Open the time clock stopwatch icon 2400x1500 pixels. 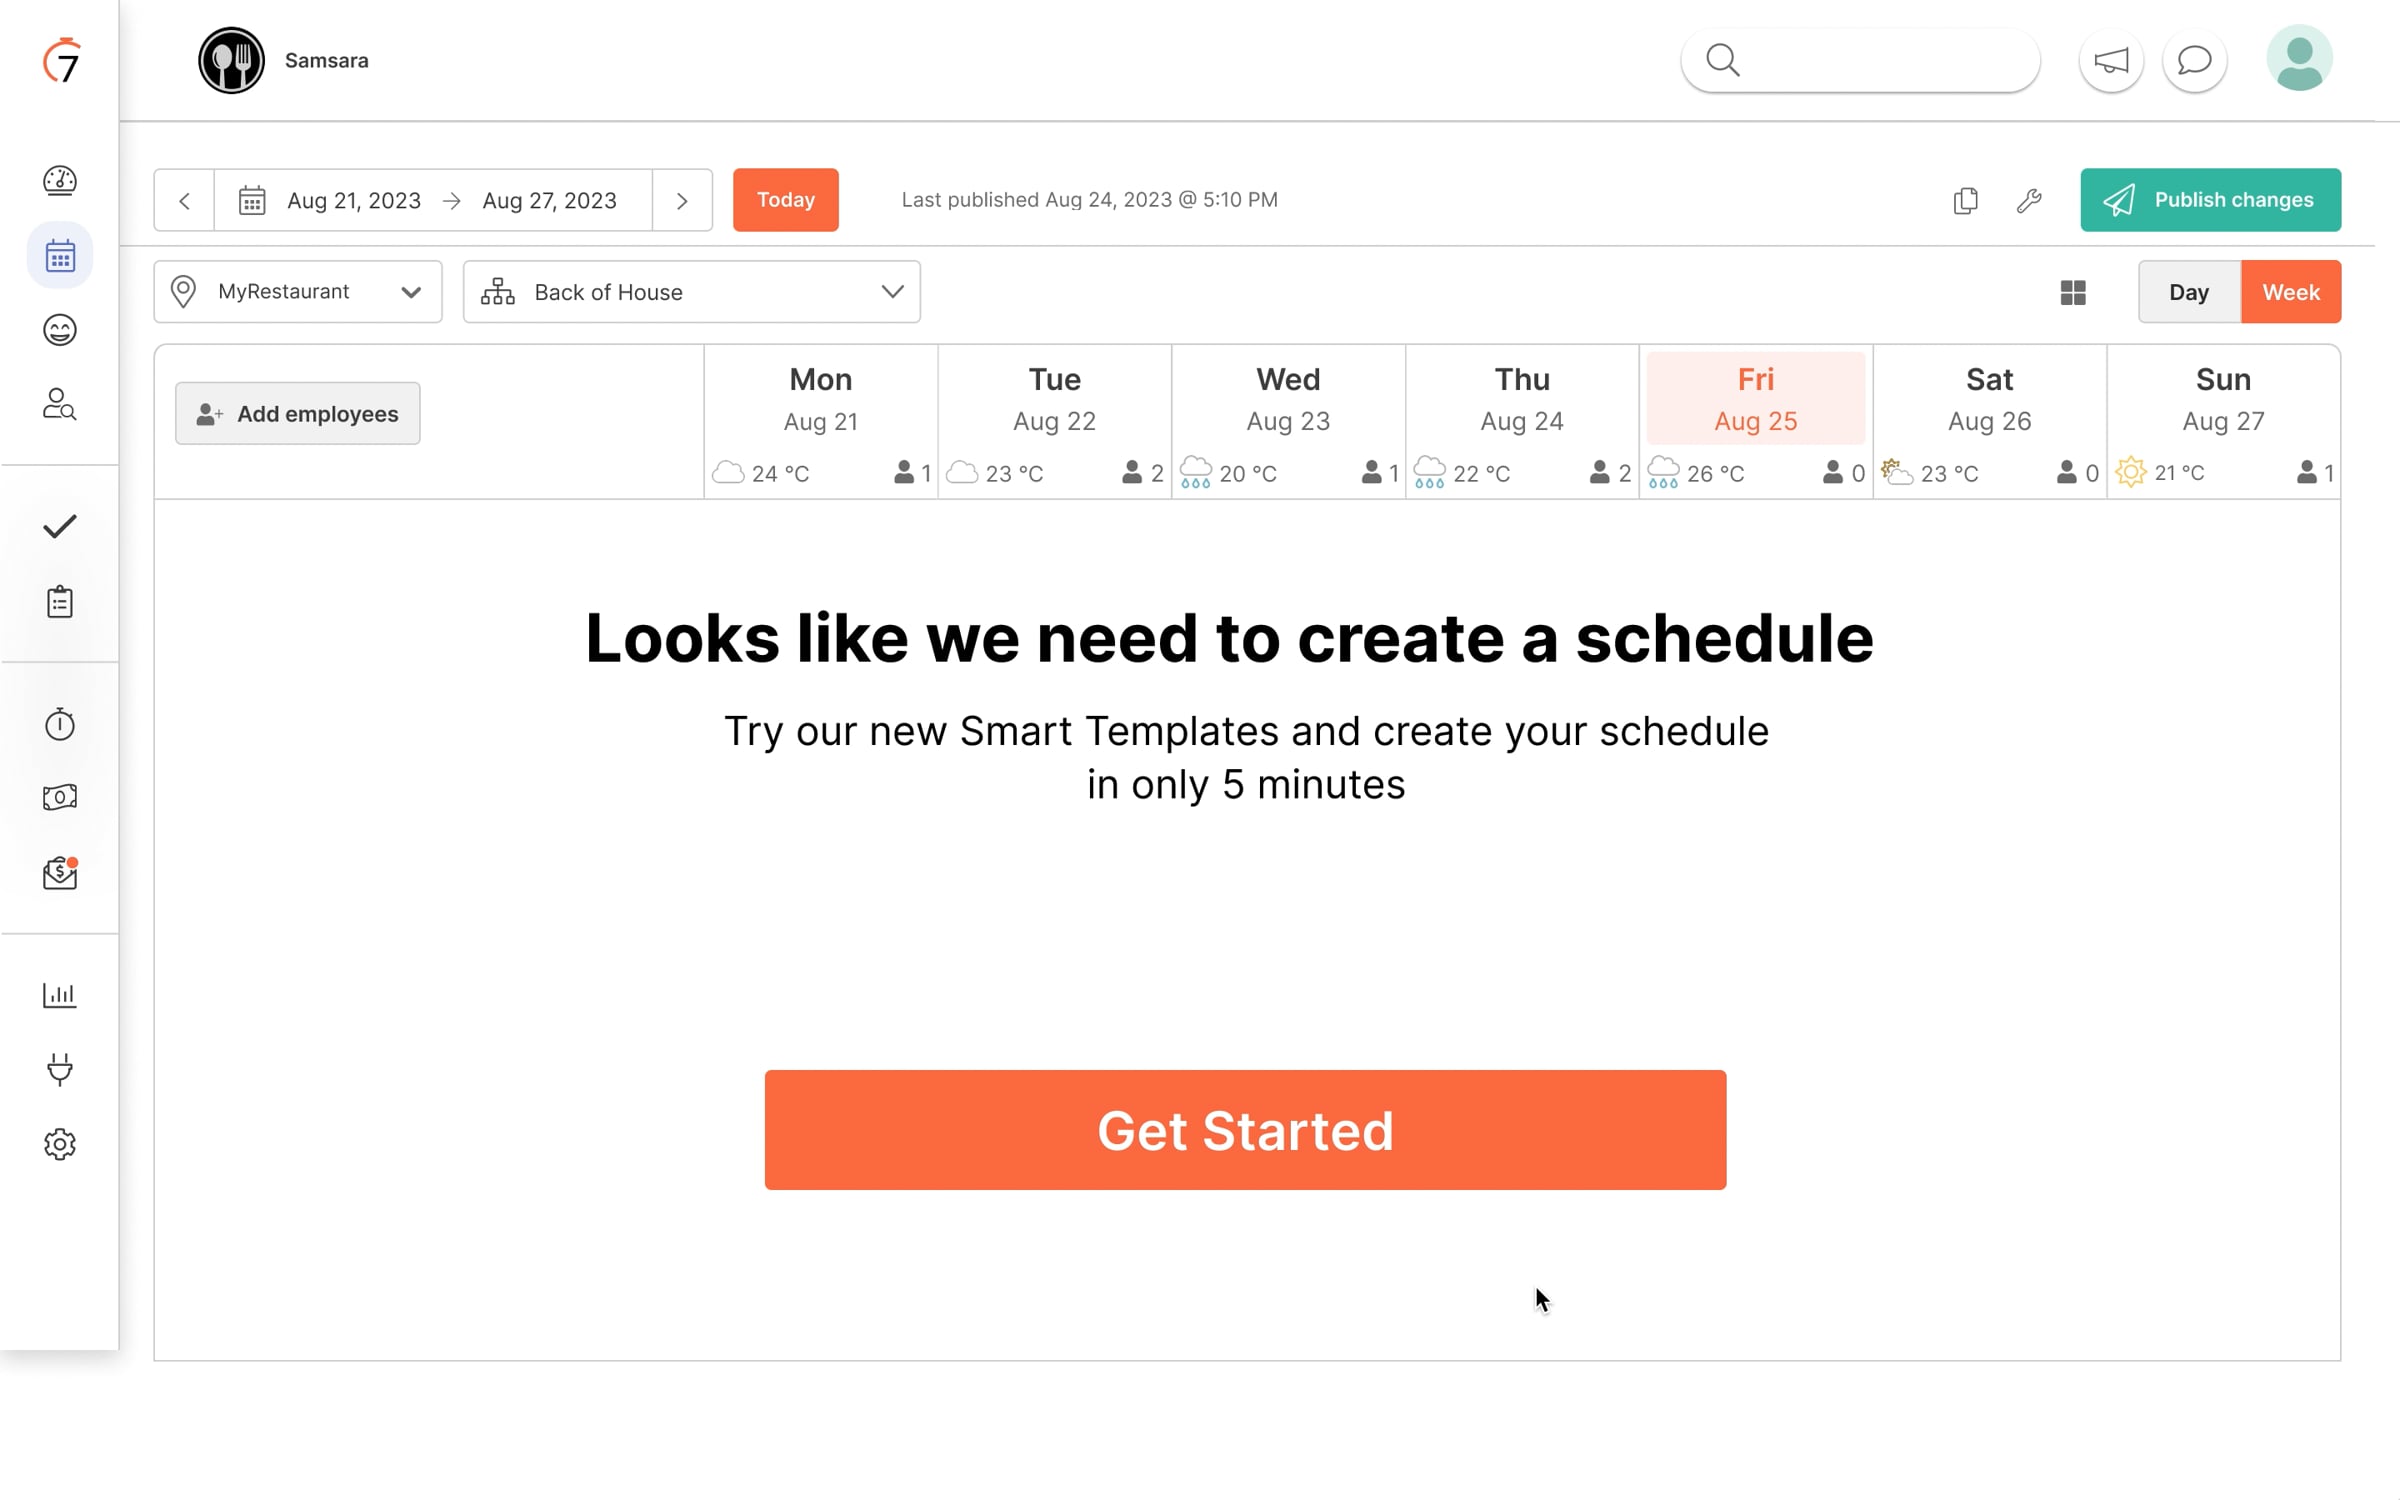60,724
